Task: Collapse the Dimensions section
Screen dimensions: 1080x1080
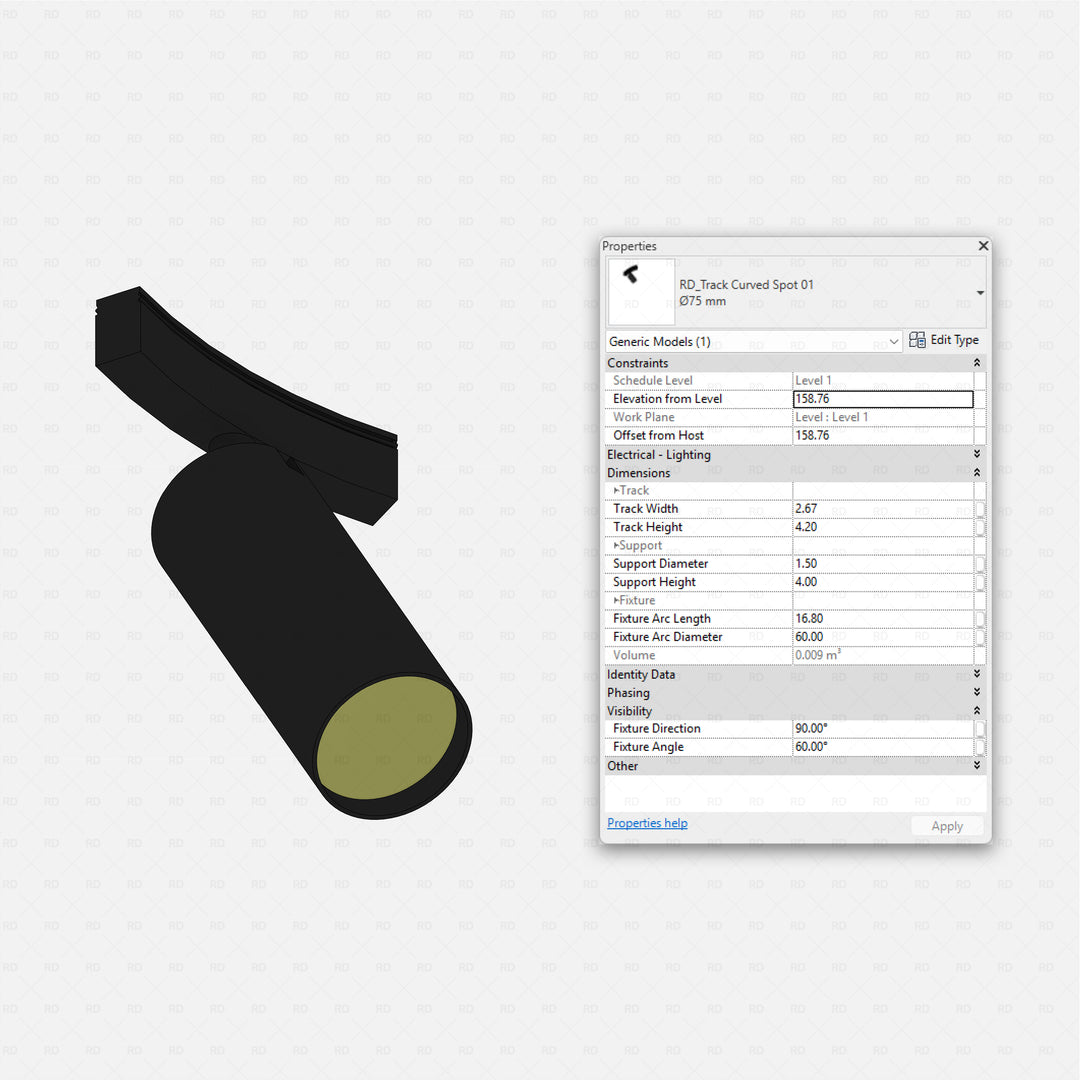Action: (x=977, y=472)
